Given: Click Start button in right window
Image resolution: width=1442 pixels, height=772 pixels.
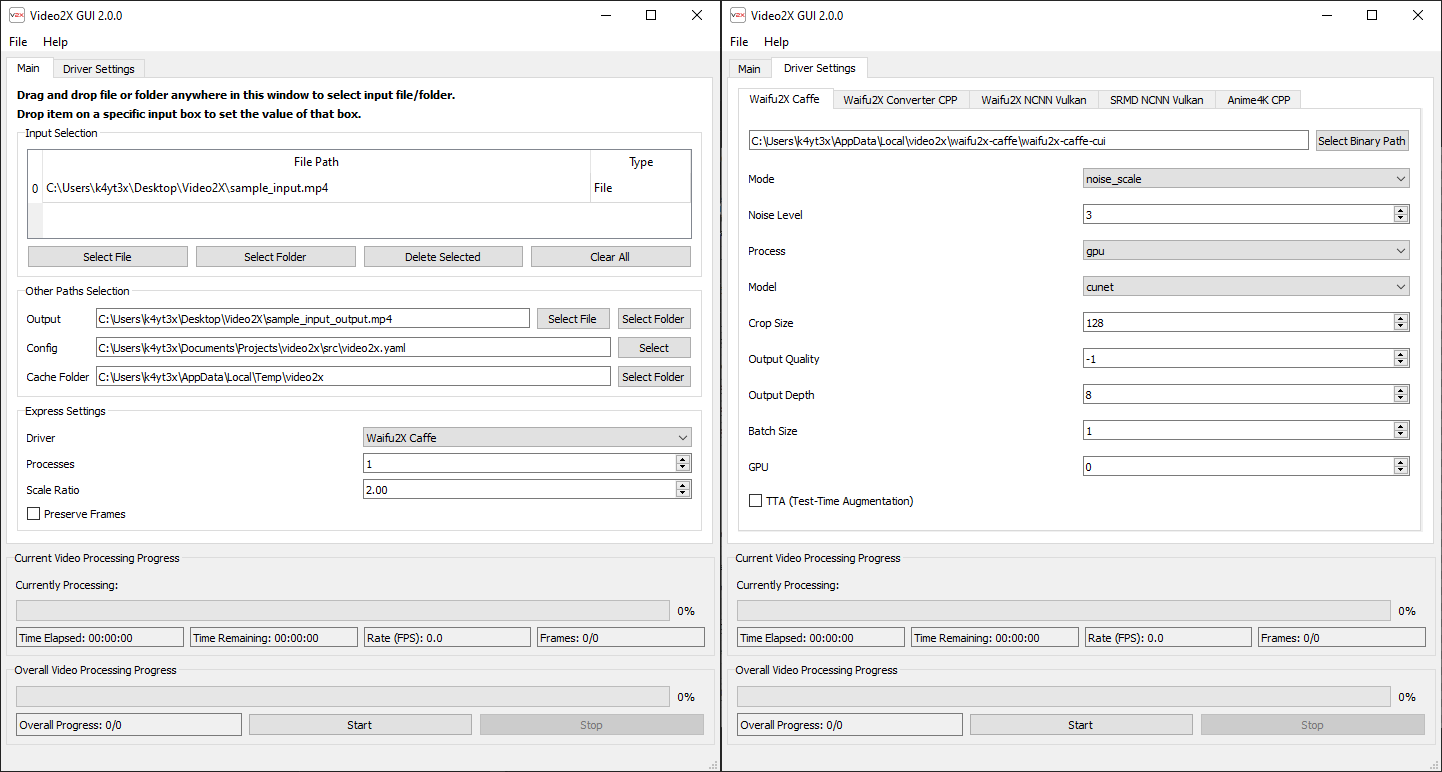Looking at the screenshot, I should coord(1081,725).
